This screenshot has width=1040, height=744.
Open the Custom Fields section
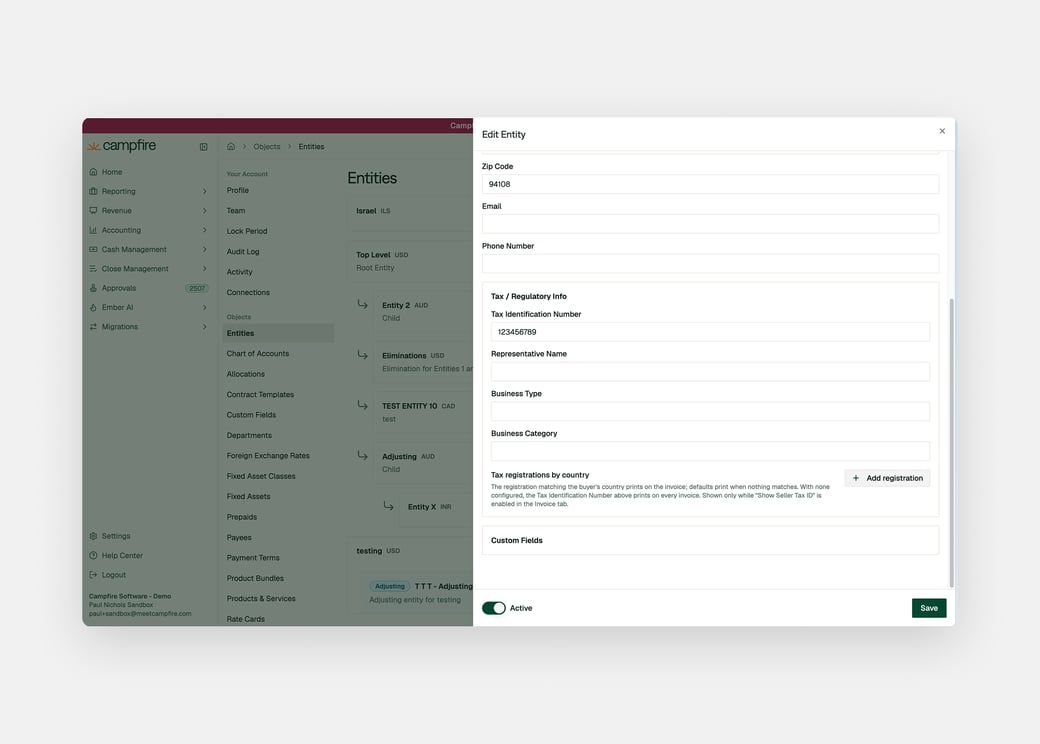pos(710,540)
